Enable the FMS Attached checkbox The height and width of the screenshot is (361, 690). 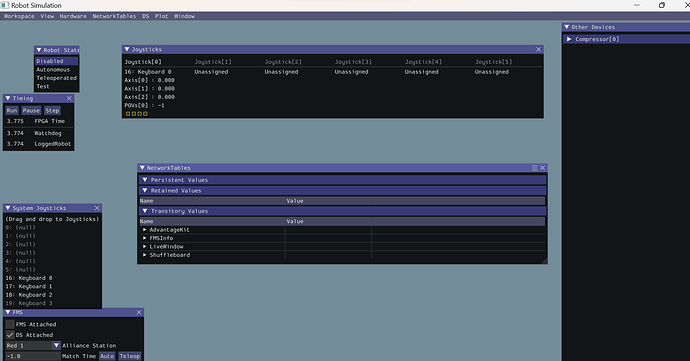click(x=10, y=324)
